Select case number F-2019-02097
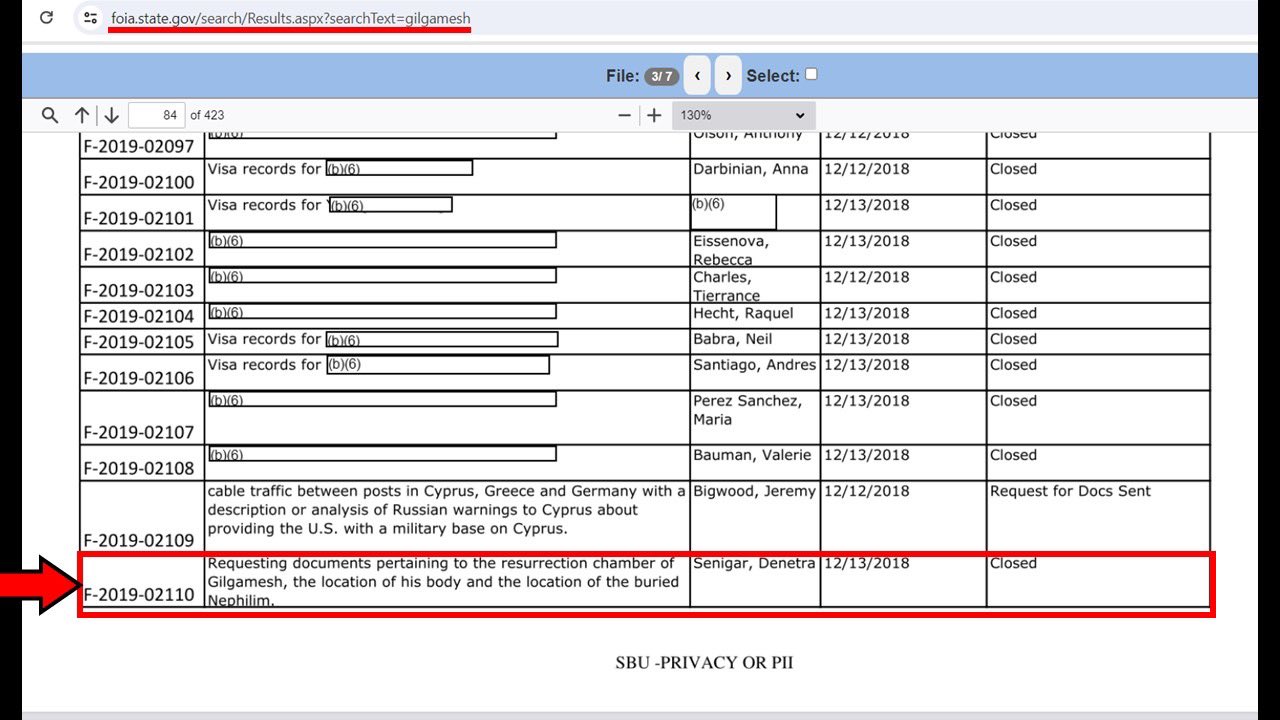The height and width of the screenshot is (720, 1280). (x=139, y=146)
